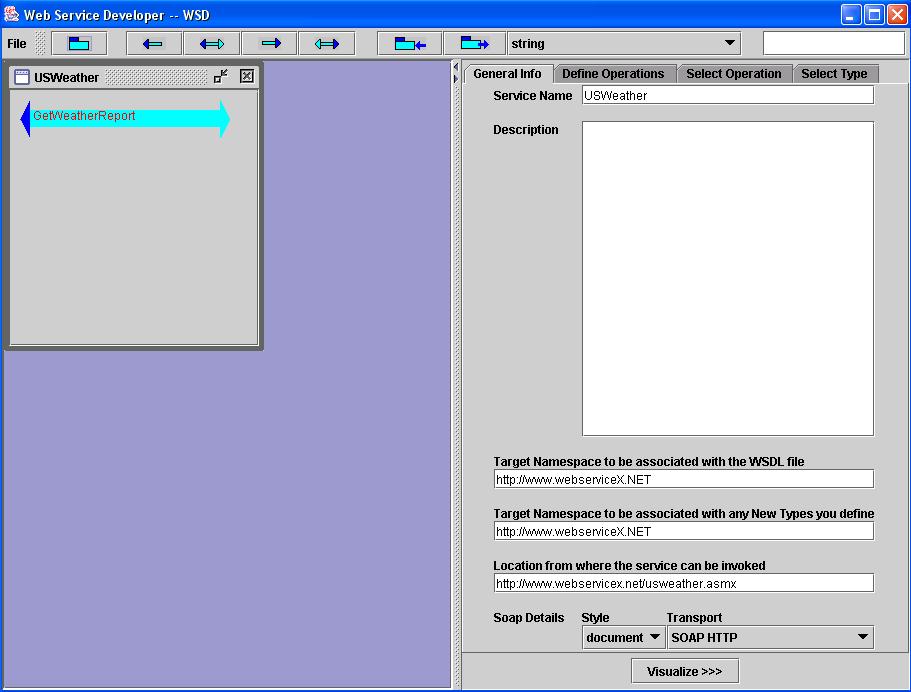This screenshot has width=911, height=692.
Task: Click the USWeather frame title text
Action: [x=66, y=77]
